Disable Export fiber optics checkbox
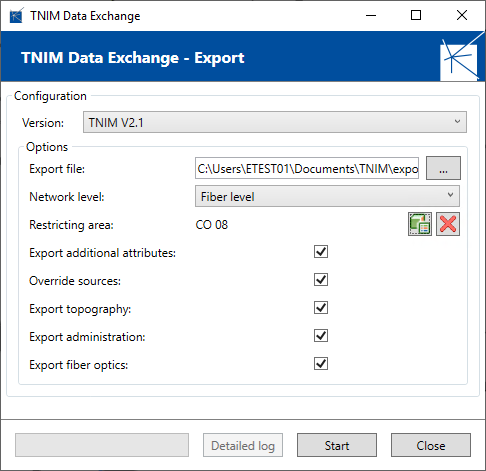Image resolution: width=486 pixels, height=471 pixels. click(x=321, y=364)
